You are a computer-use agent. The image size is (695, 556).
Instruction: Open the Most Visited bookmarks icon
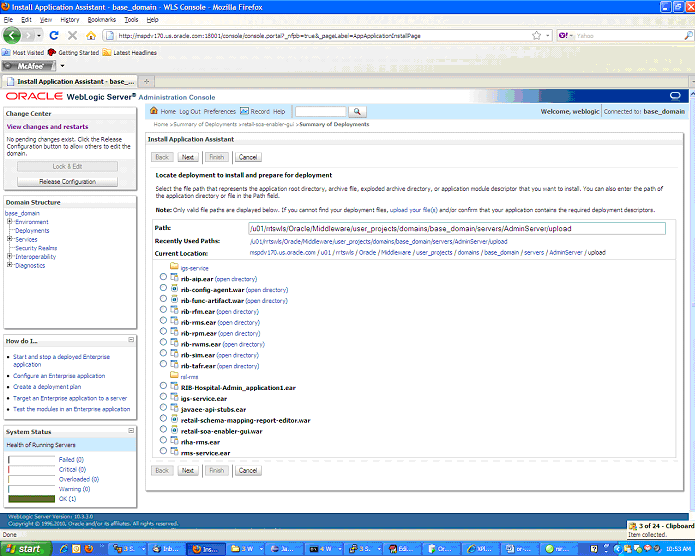pyautogui.click(x=6, y=52)
